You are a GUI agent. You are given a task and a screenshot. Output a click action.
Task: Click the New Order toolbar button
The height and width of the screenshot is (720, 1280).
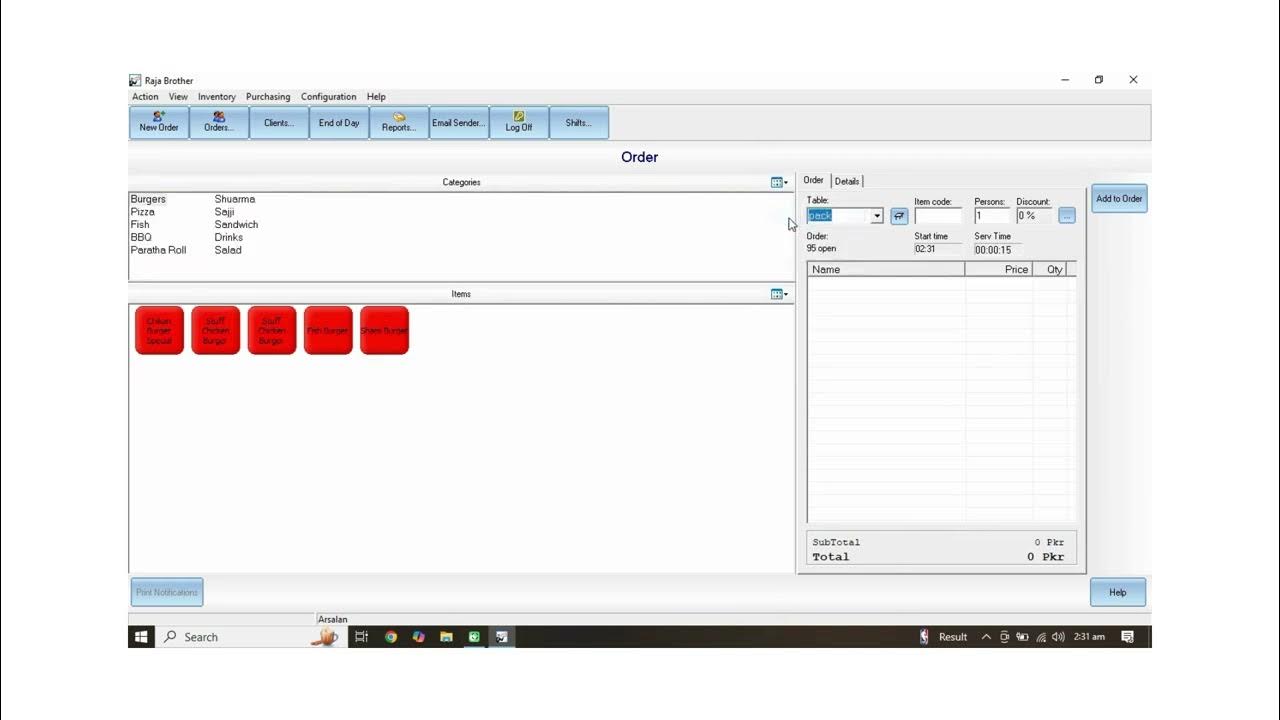point(159,122)
